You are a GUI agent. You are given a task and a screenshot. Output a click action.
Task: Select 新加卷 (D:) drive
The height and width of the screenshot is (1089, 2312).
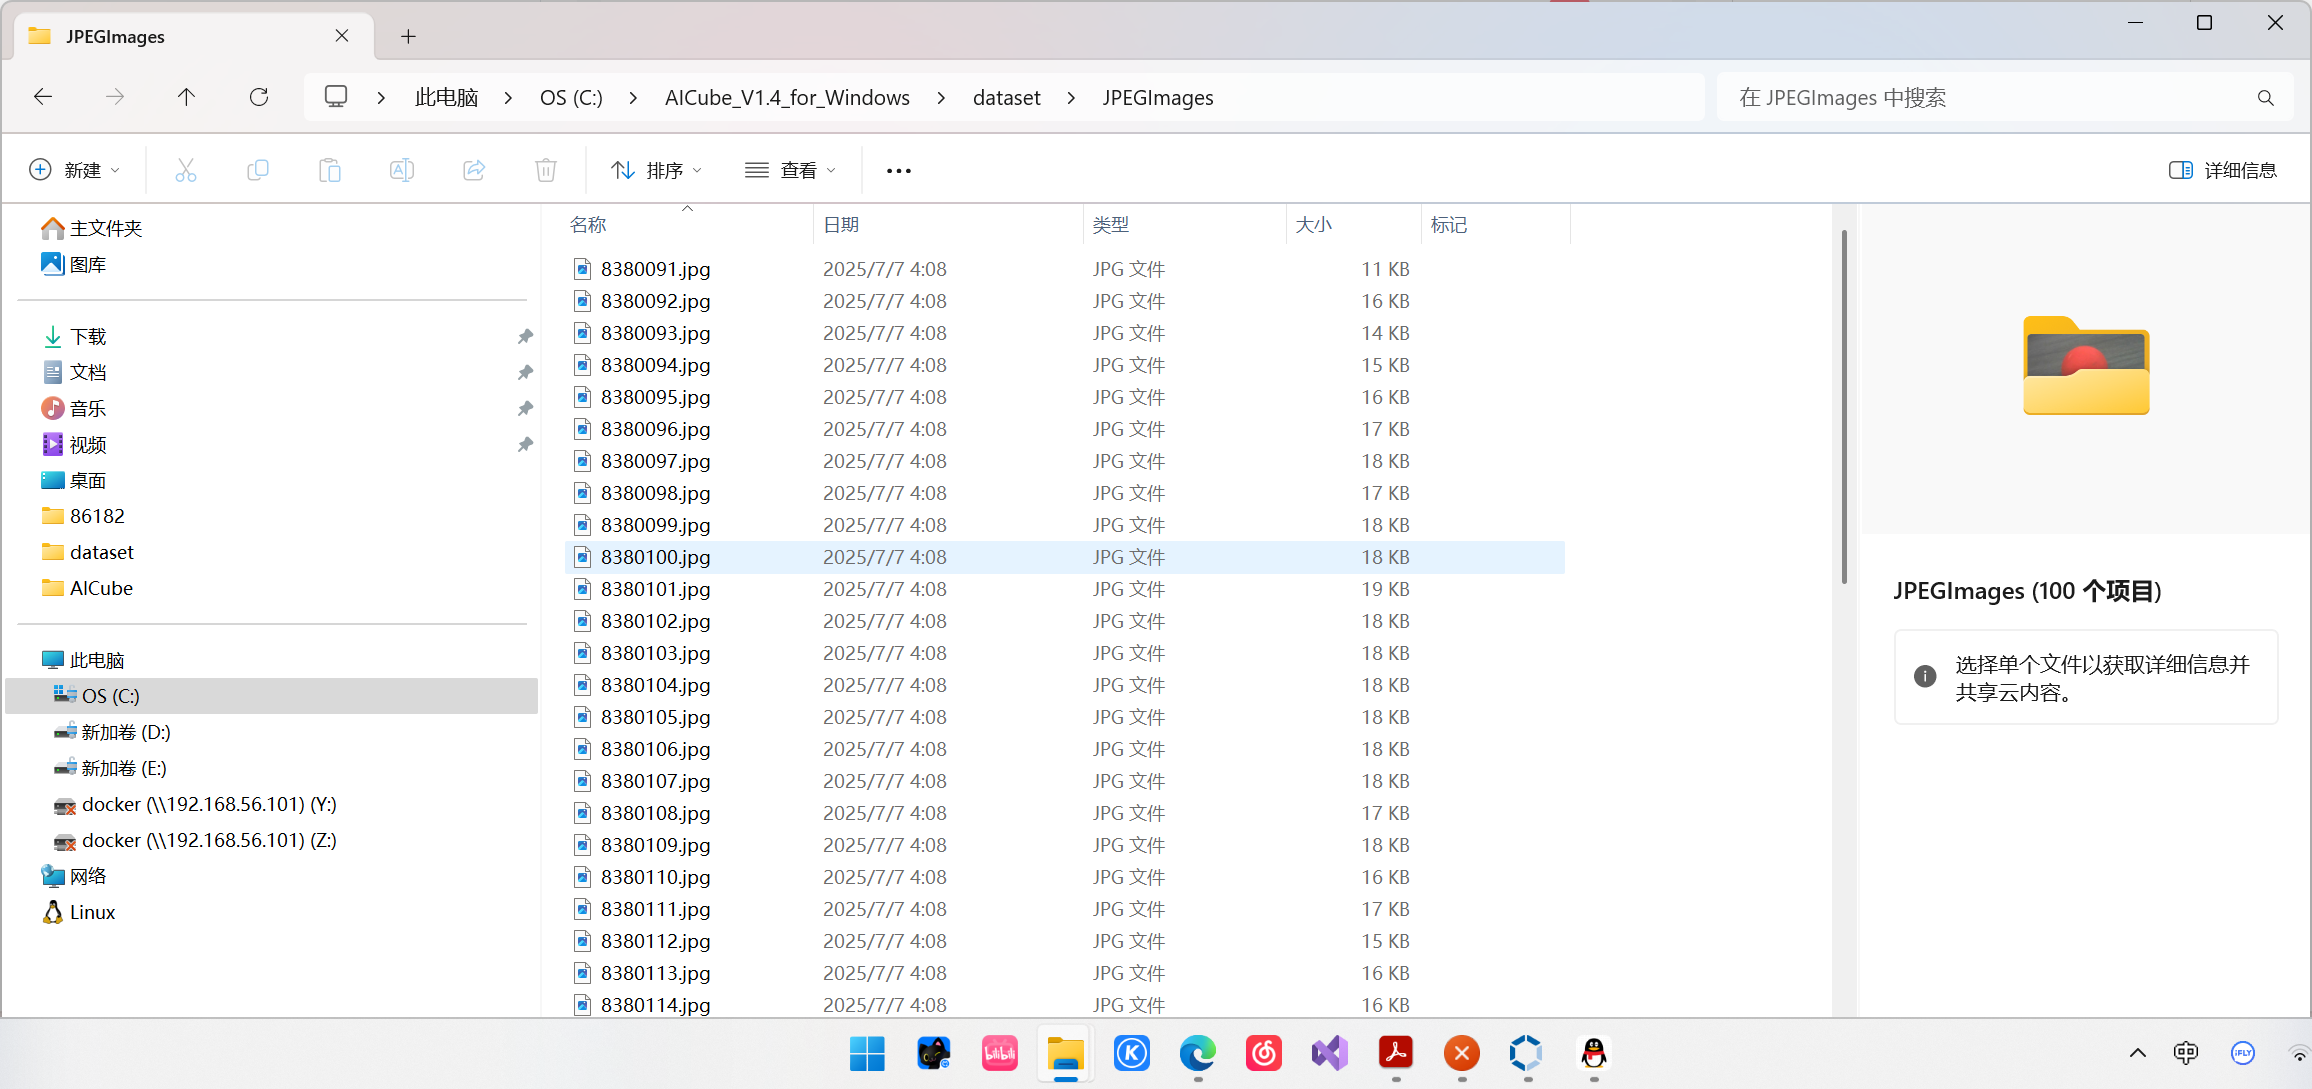tap(113, 733)
